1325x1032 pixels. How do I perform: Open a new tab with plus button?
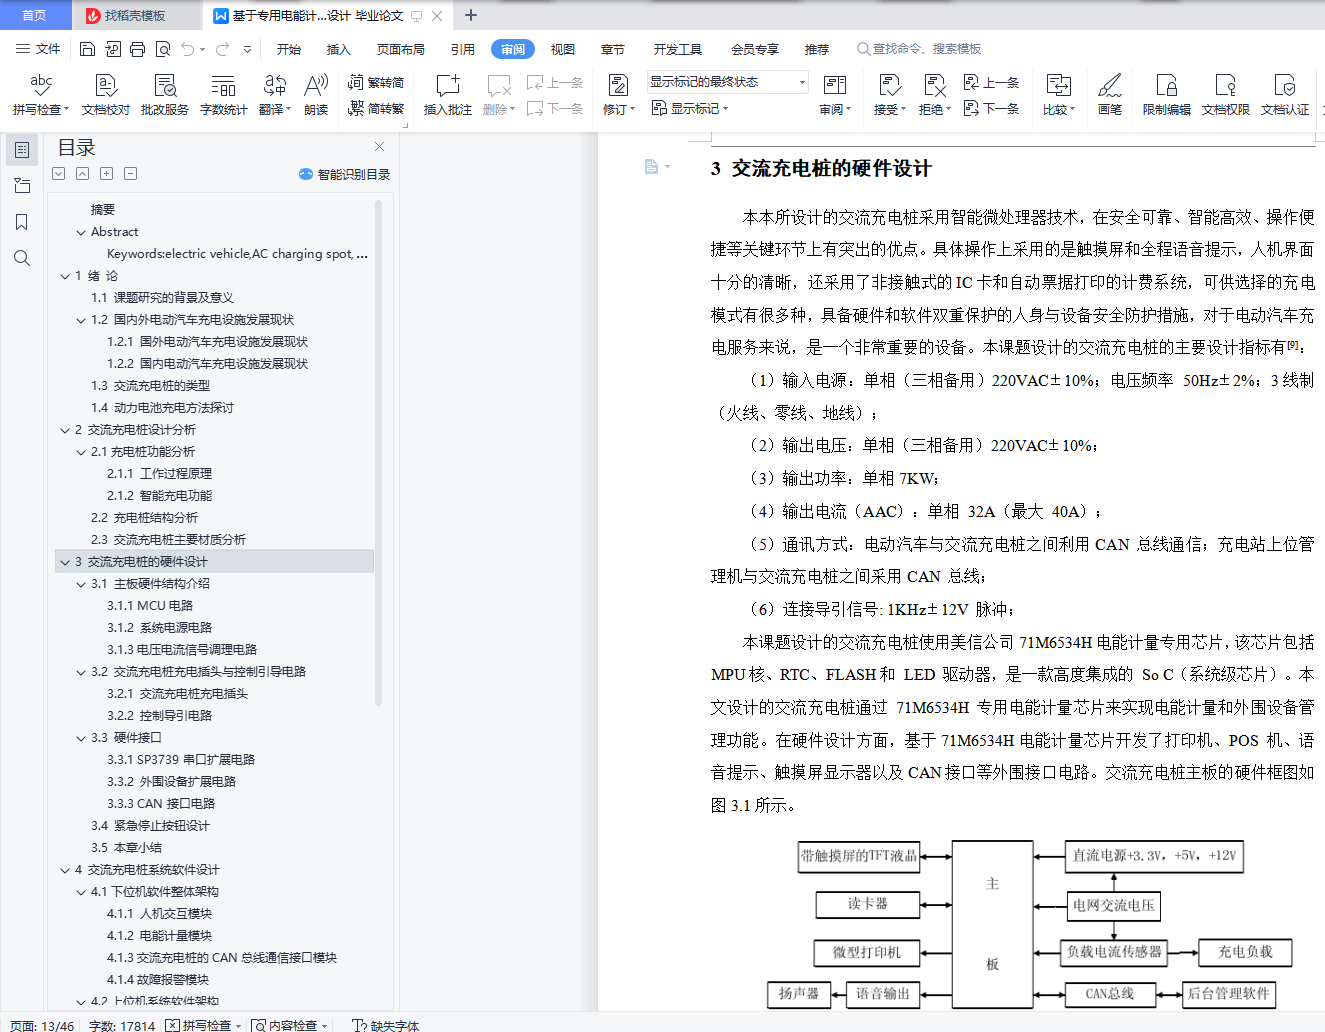471,16
